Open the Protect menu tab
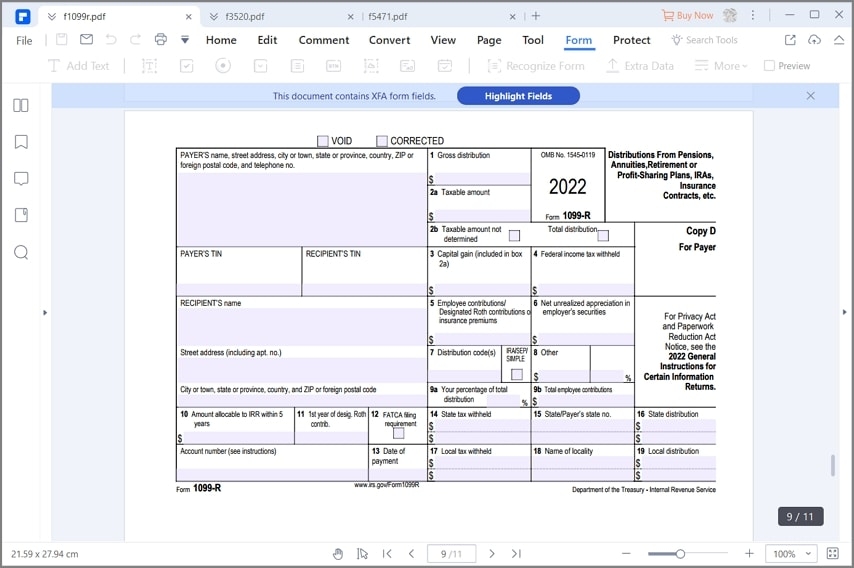Screen dimensions: 854x568 631,40
